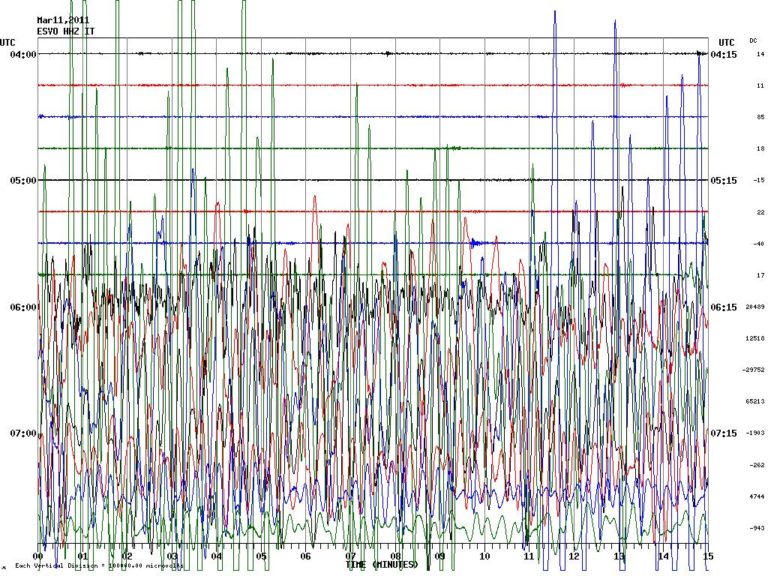Click the TIME (MINUTES) axis title
This screenshot has width=768, height=576.
coord(383,565)
